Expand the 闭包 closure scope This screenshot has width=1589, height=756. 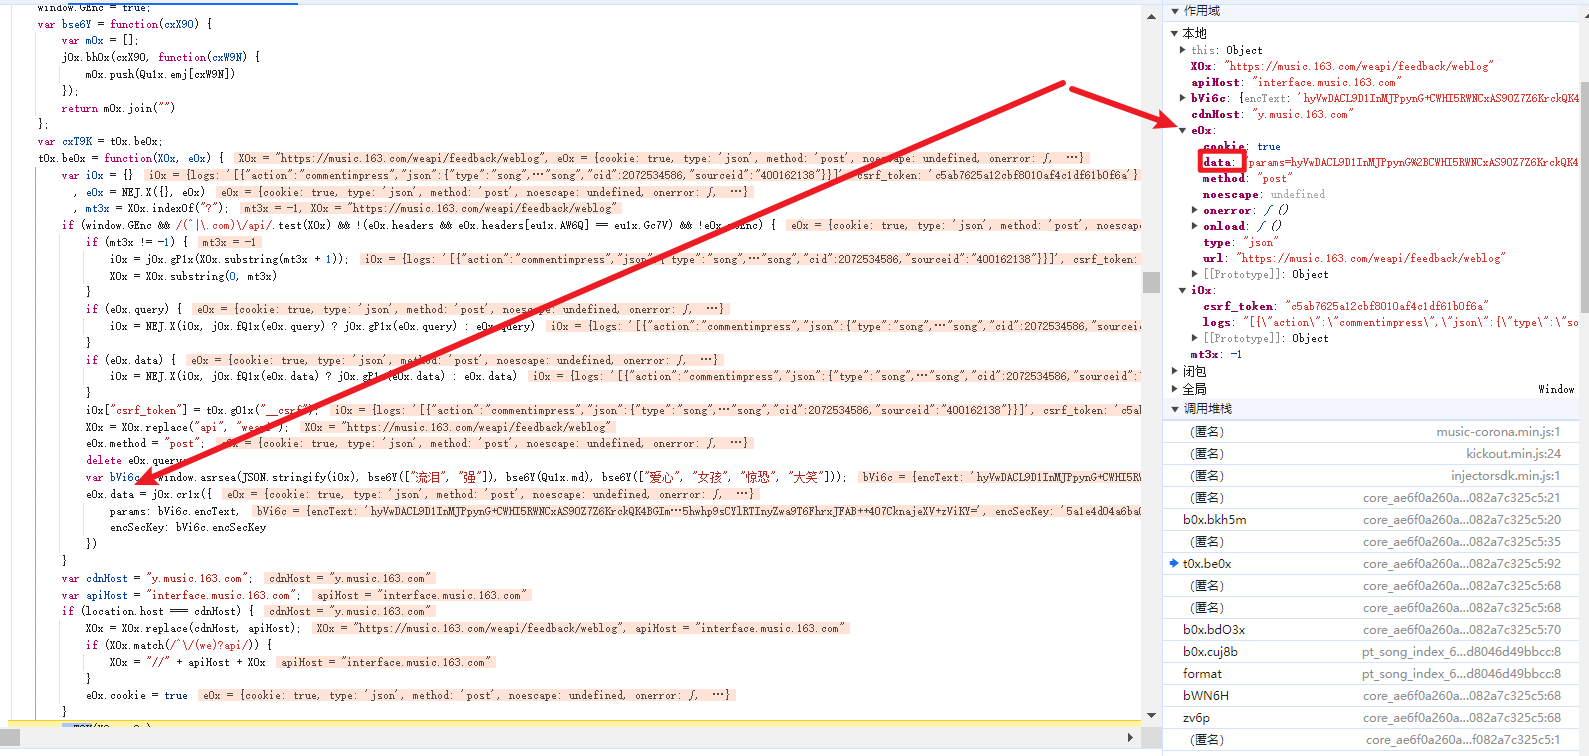[x=1175, y=371]
